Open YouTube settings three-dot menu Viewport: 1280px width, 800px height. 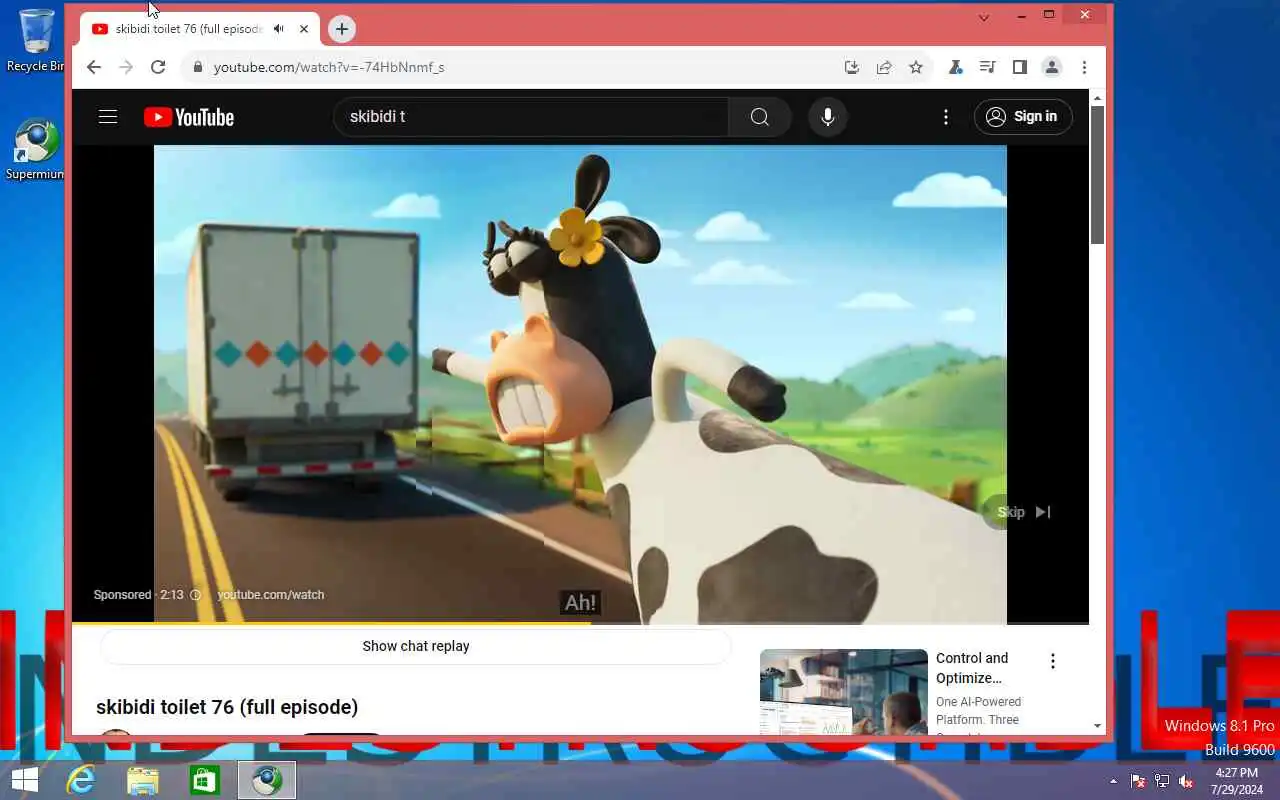pyautogui.click(x=946, y=117)
